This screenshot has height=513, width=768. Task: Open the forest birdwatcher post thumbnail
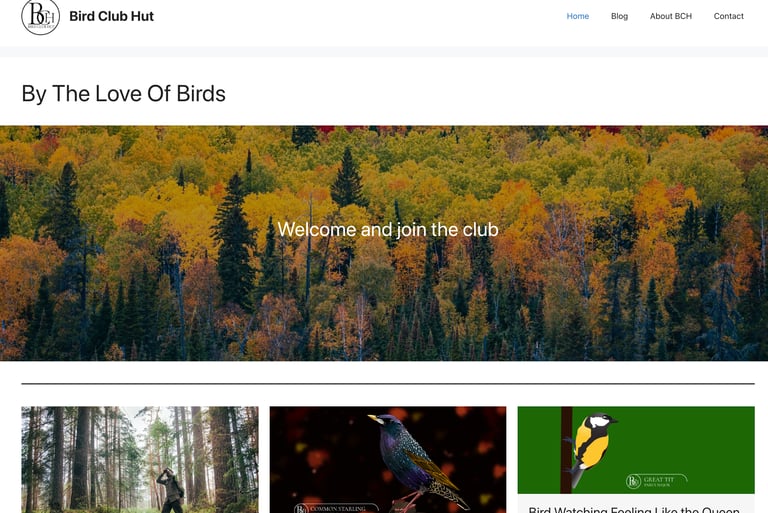[x=140, y=460]
